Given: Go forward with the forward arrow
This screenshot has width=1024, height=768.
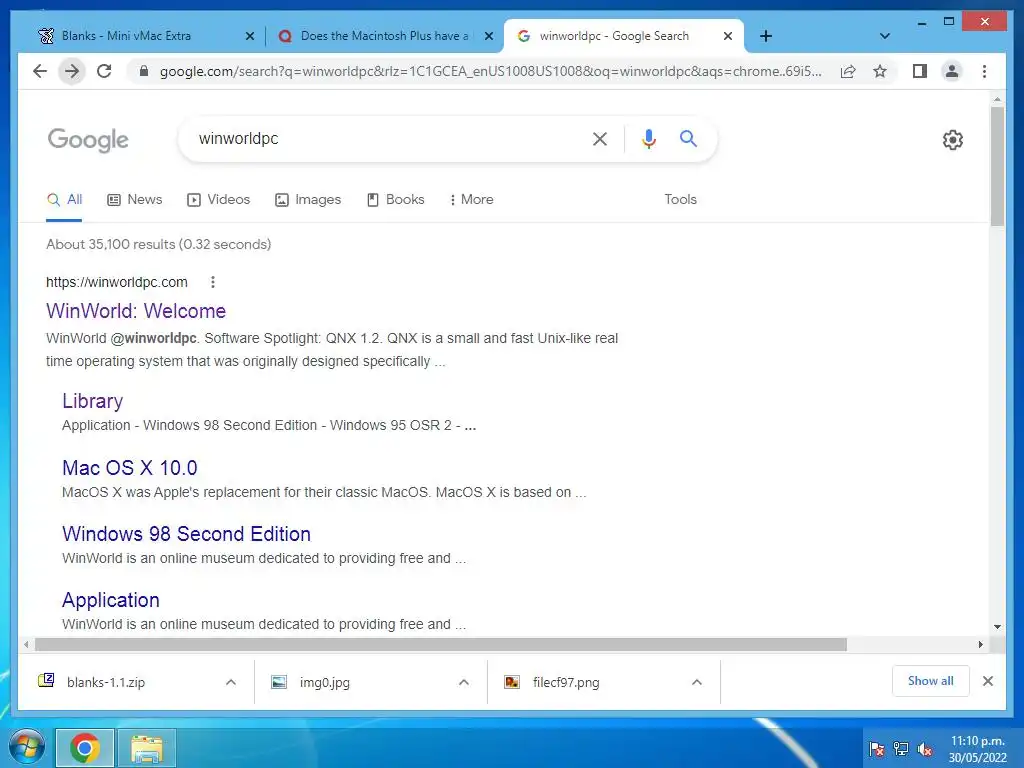Looking at the screenshot, I should click(x=72, y=71).
